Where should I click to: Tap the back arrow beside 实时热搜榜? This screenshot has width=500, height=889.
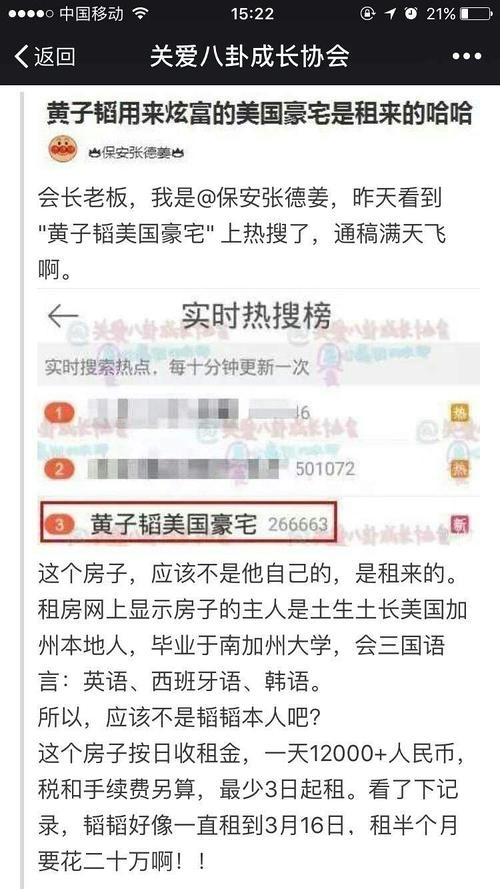(x=62, y=316)
